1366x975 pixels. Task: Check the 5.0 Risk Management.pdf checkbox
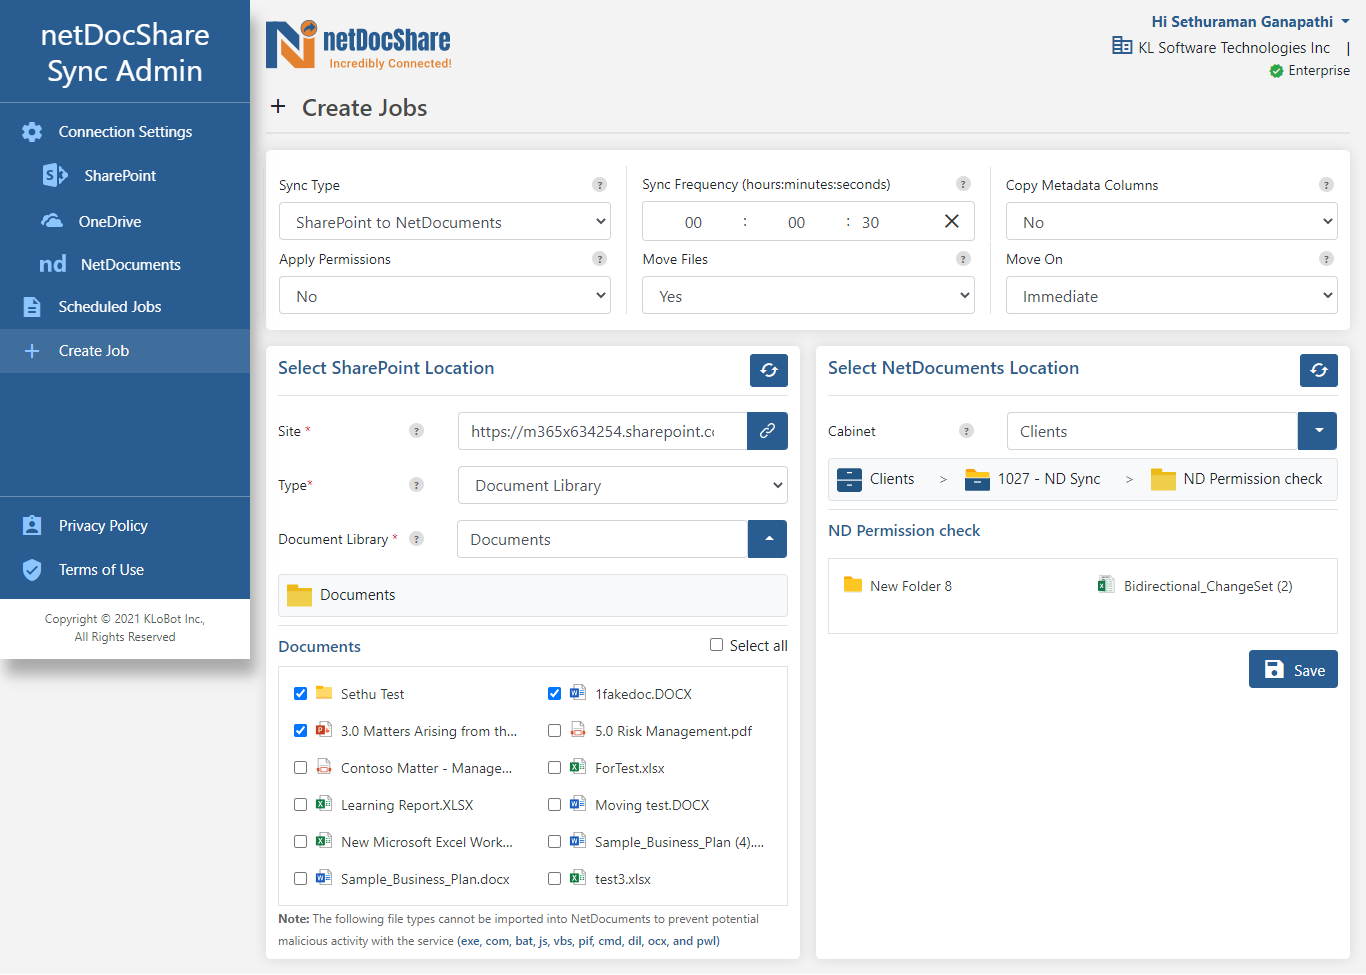tap(554, 731)
